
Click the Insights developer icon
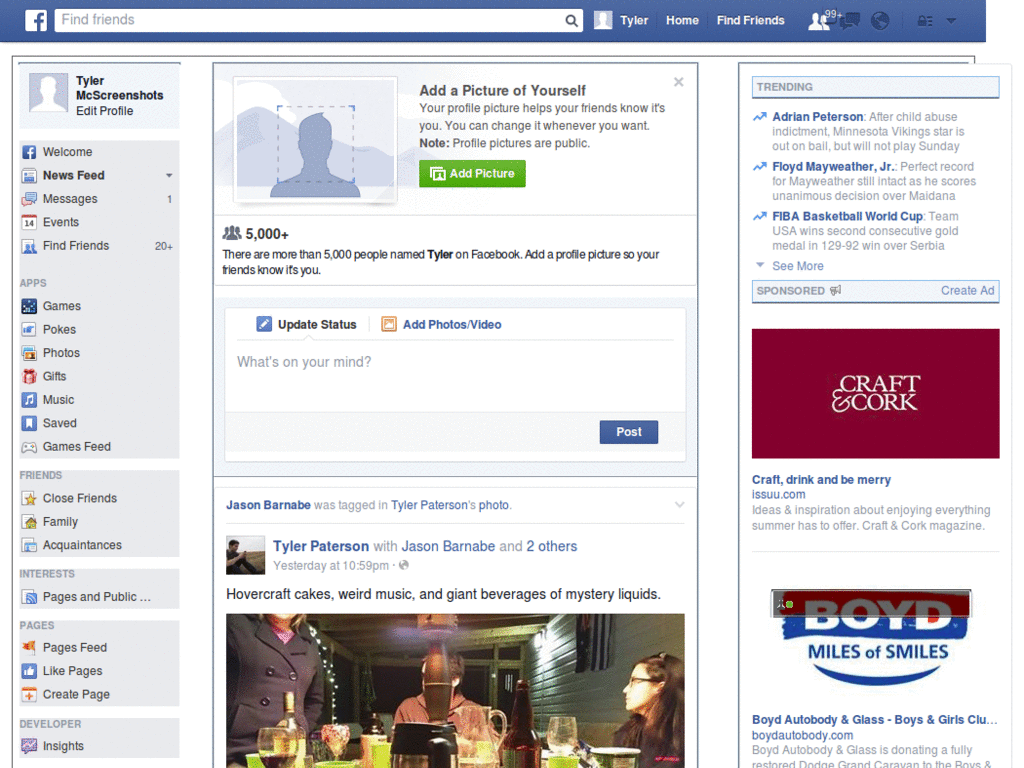click(29, 746)
